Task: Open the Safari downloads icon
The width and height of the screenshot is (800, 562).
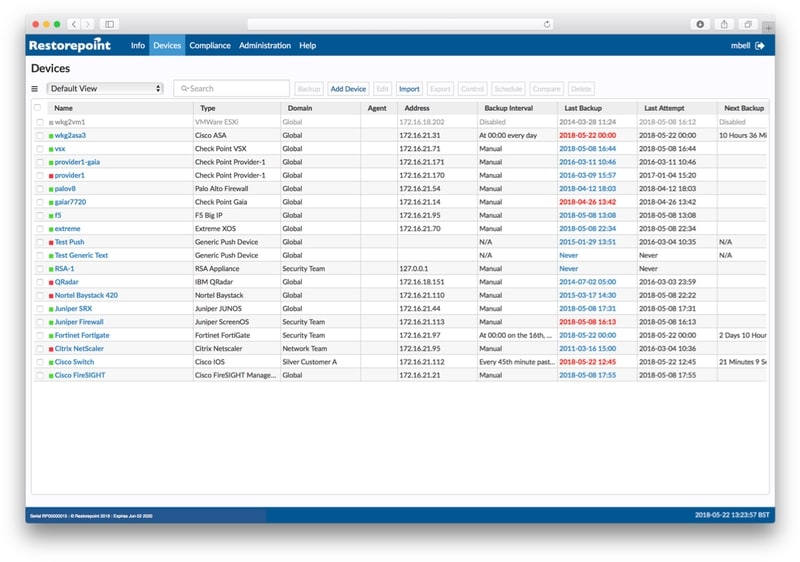Action: click(x=700, y=24)
